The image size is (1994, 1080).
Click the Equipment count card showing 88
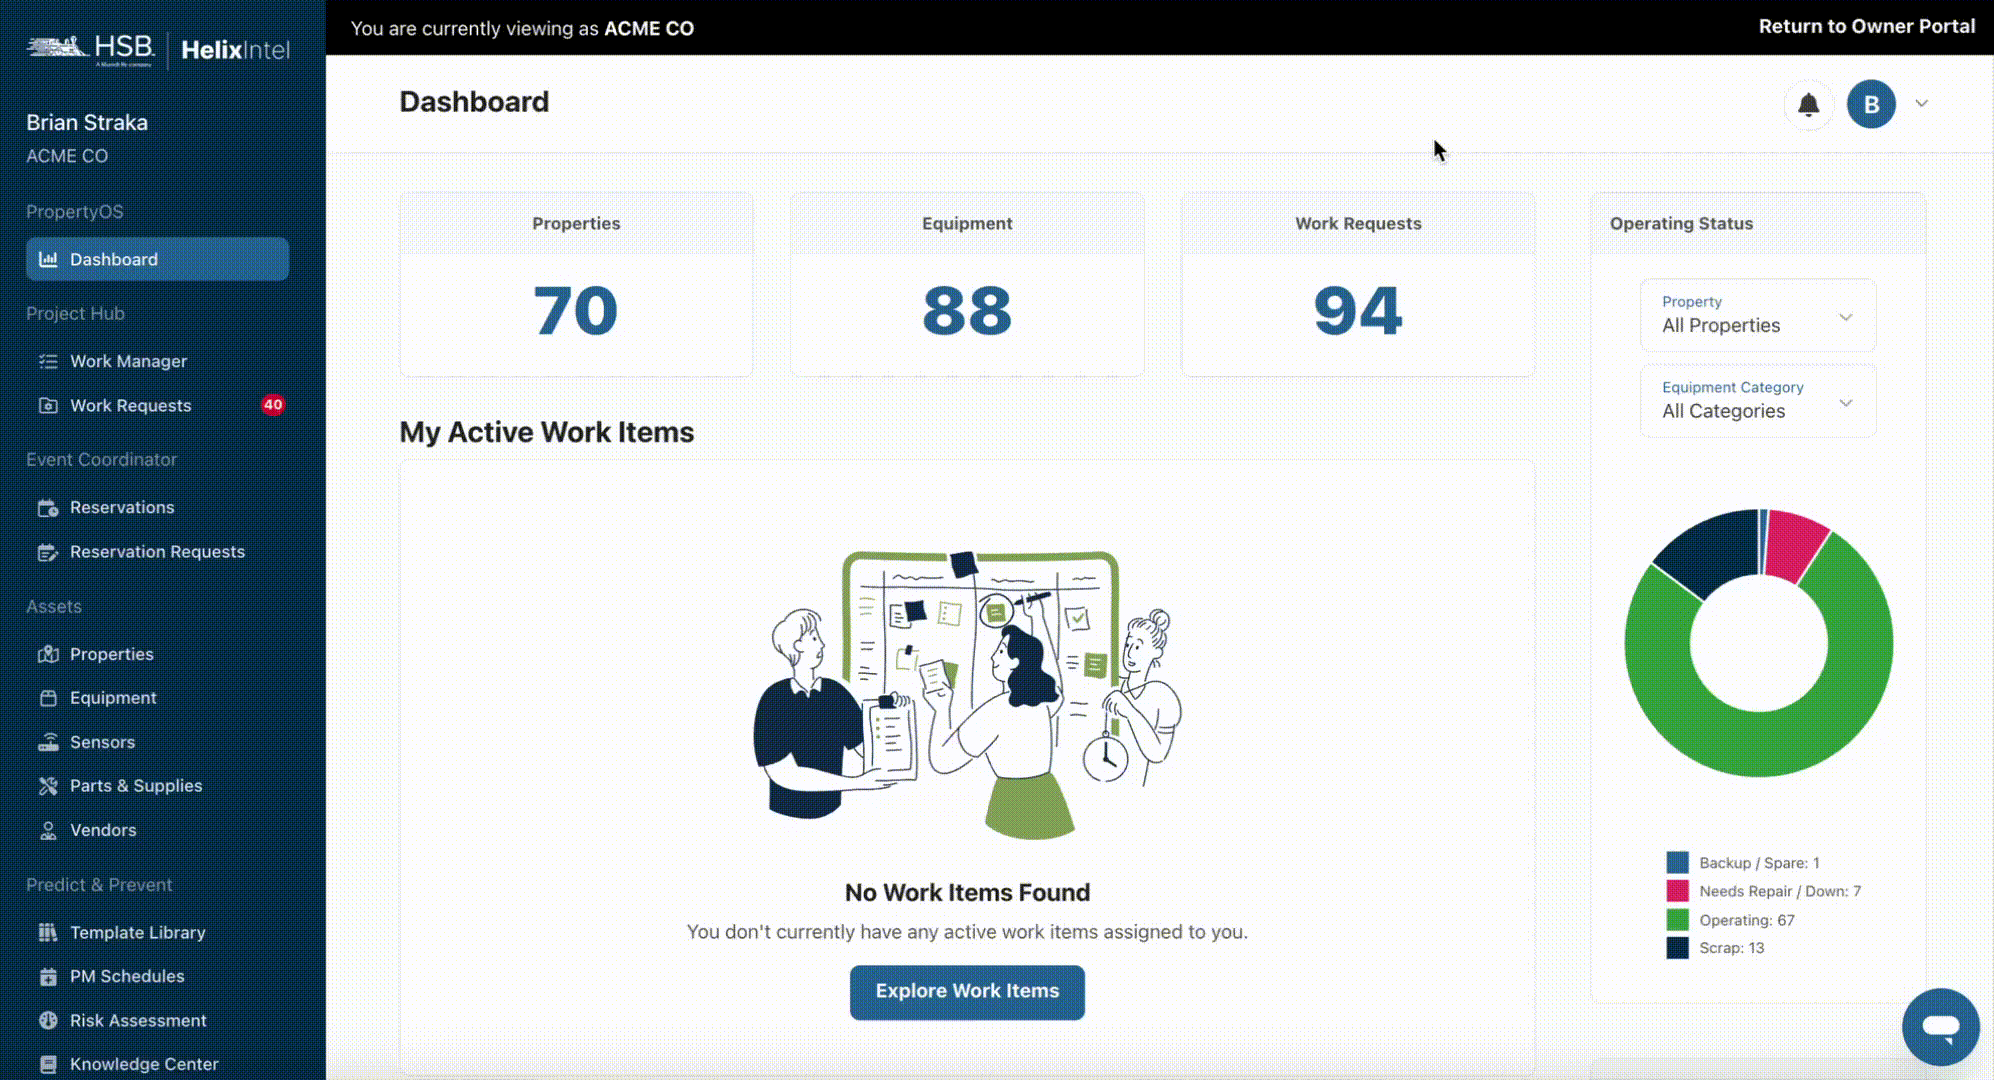pyautogui.click(x=967, y=284)
